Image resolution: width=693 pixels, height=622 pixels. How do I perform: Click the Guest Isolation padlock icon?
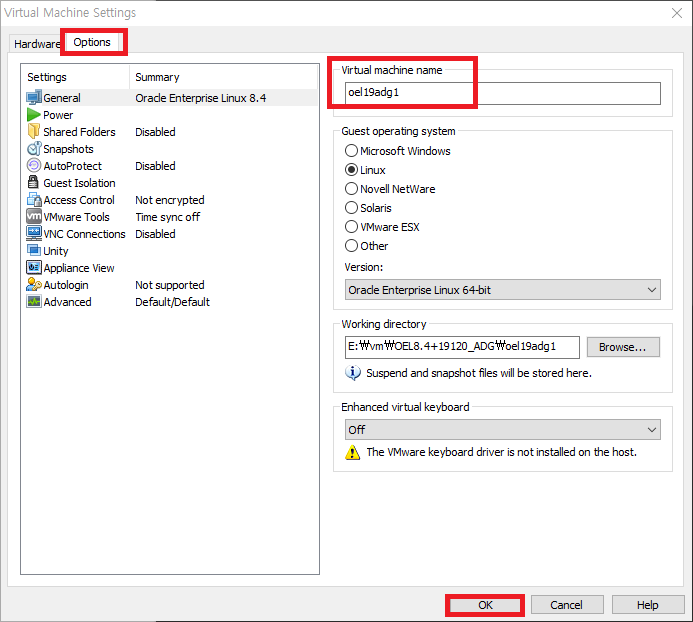click(x=33, y=182)
